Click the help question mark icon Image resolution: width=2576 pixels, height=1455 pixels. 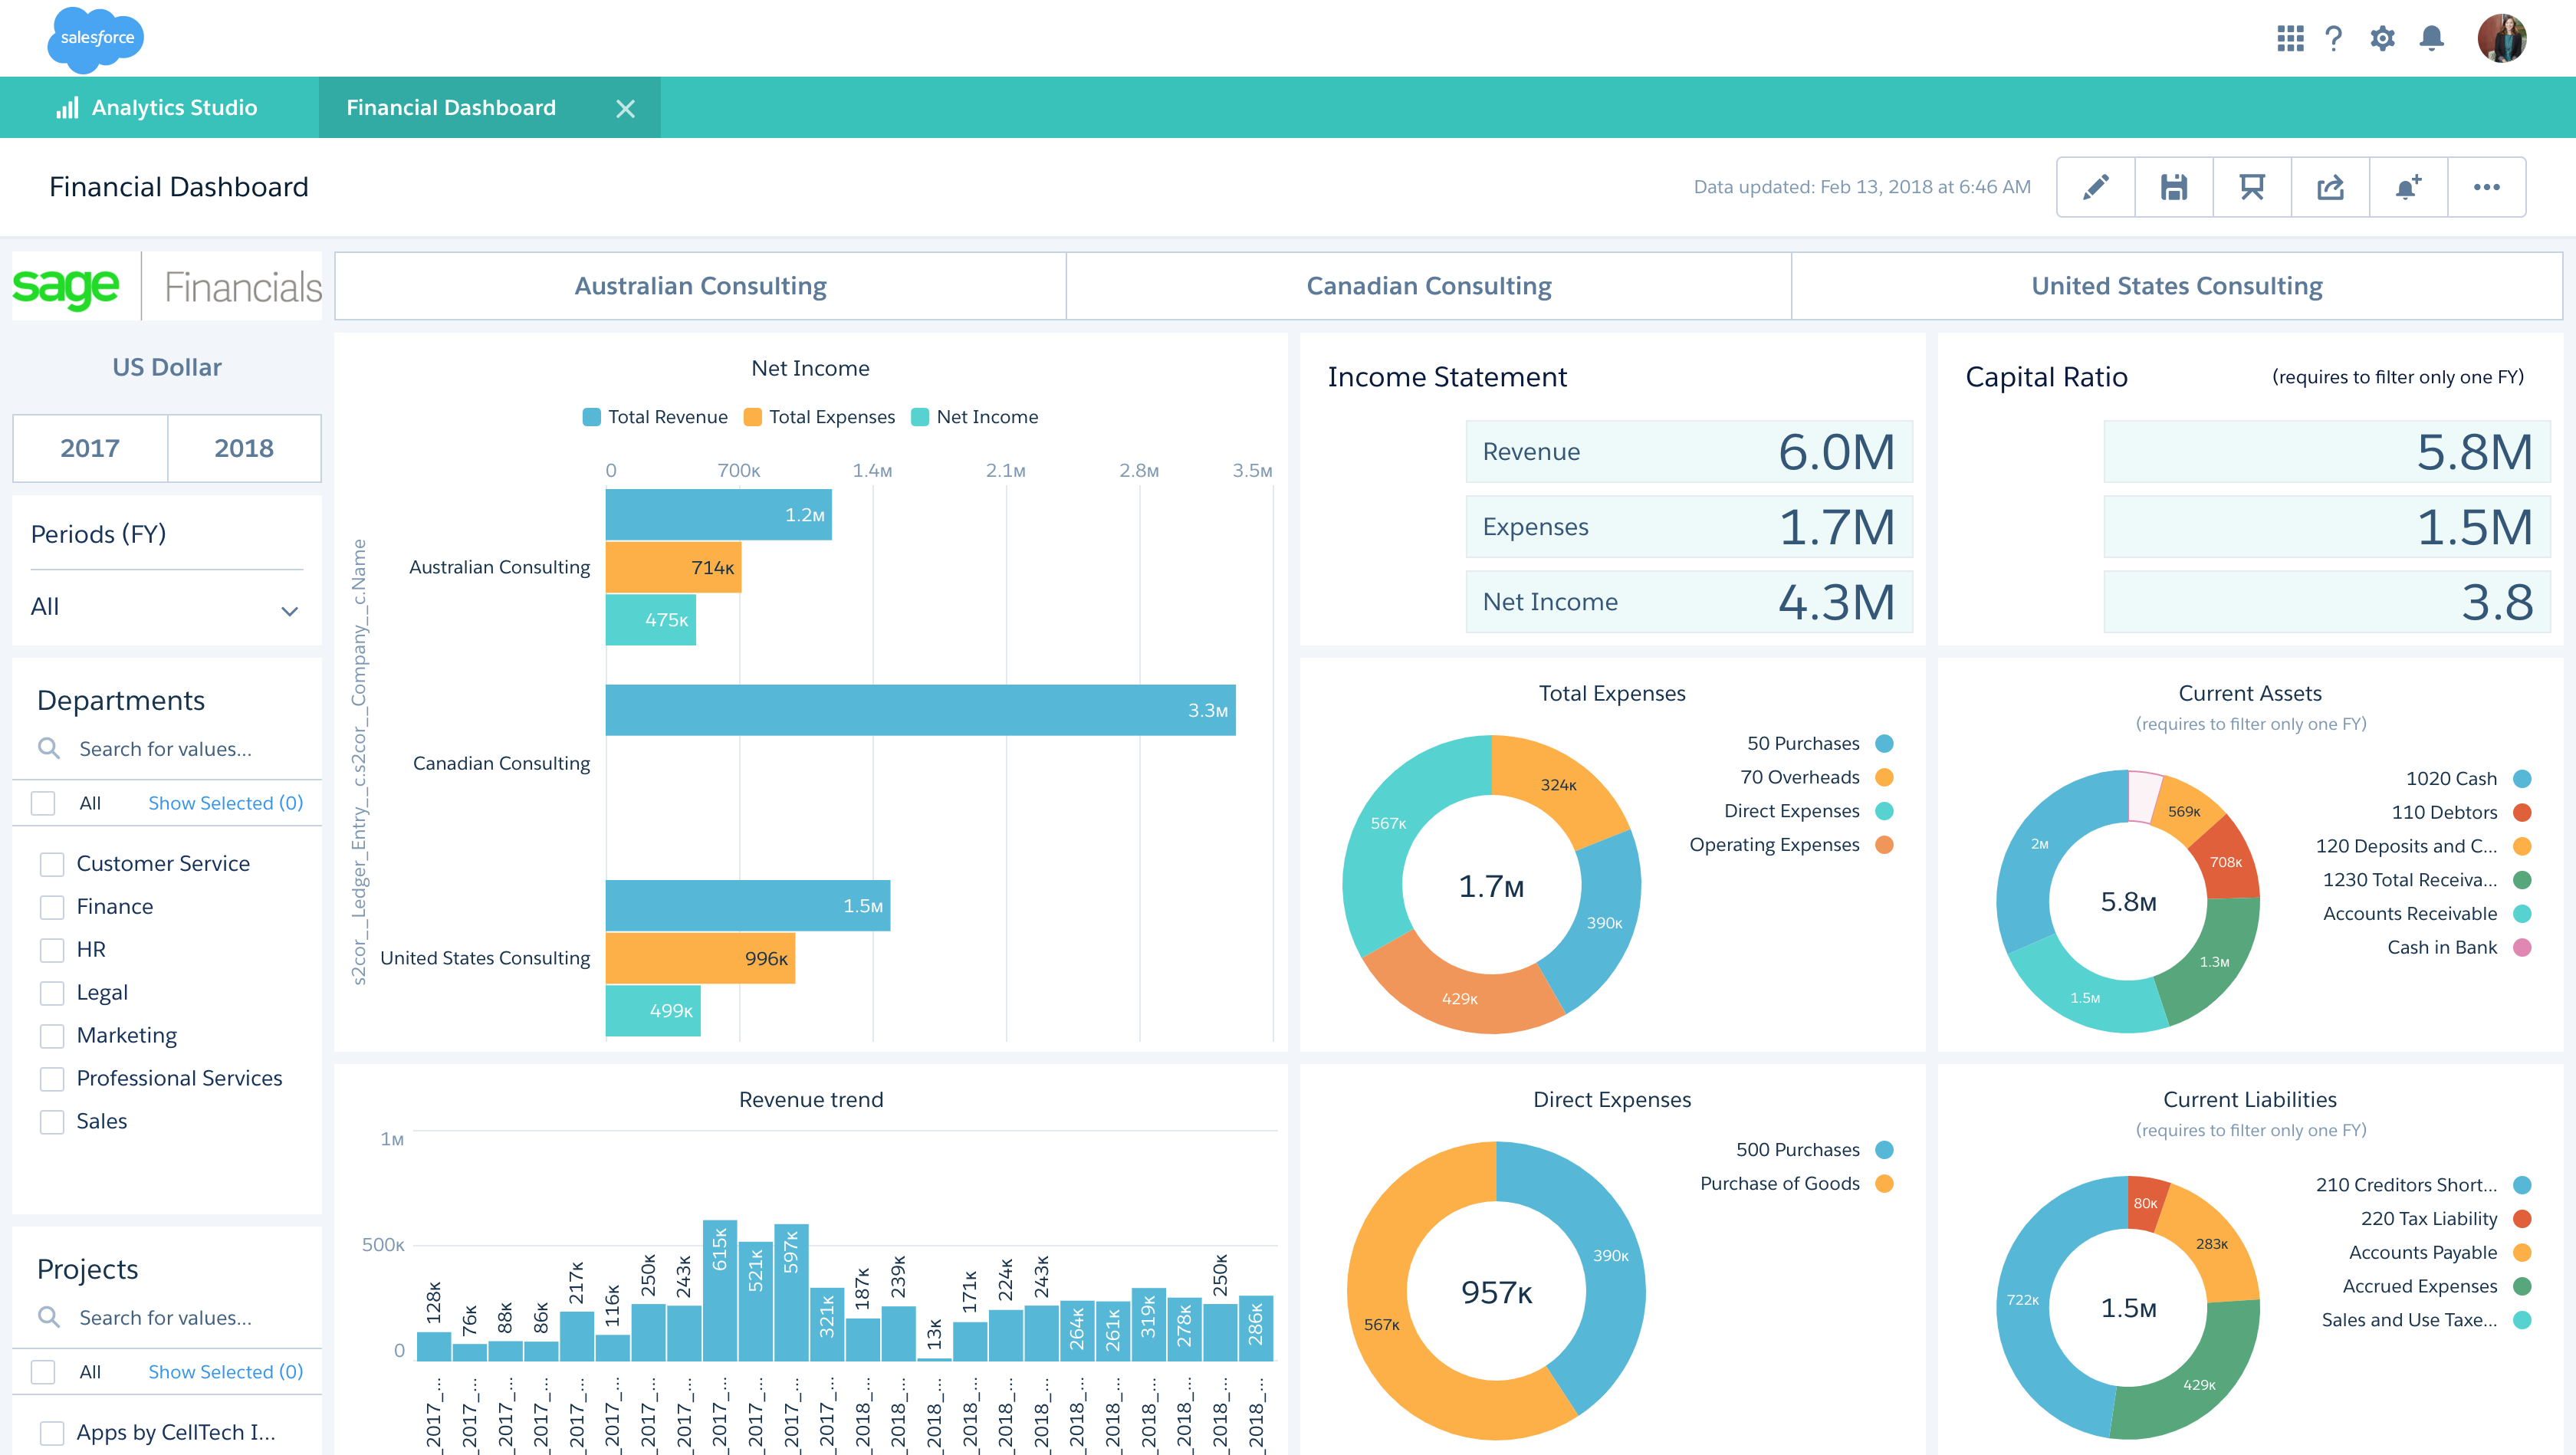[2334, 39]
